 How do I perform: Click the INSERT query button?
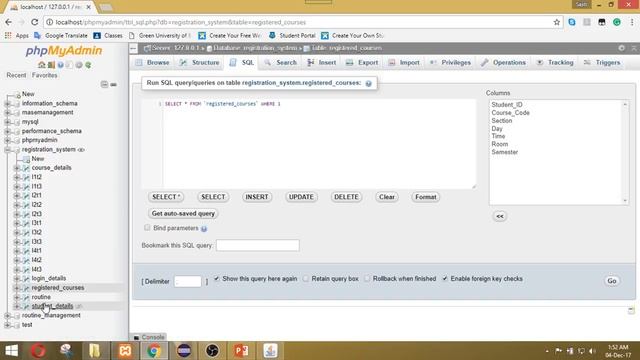pyautogui.click(x=256, y=197)
